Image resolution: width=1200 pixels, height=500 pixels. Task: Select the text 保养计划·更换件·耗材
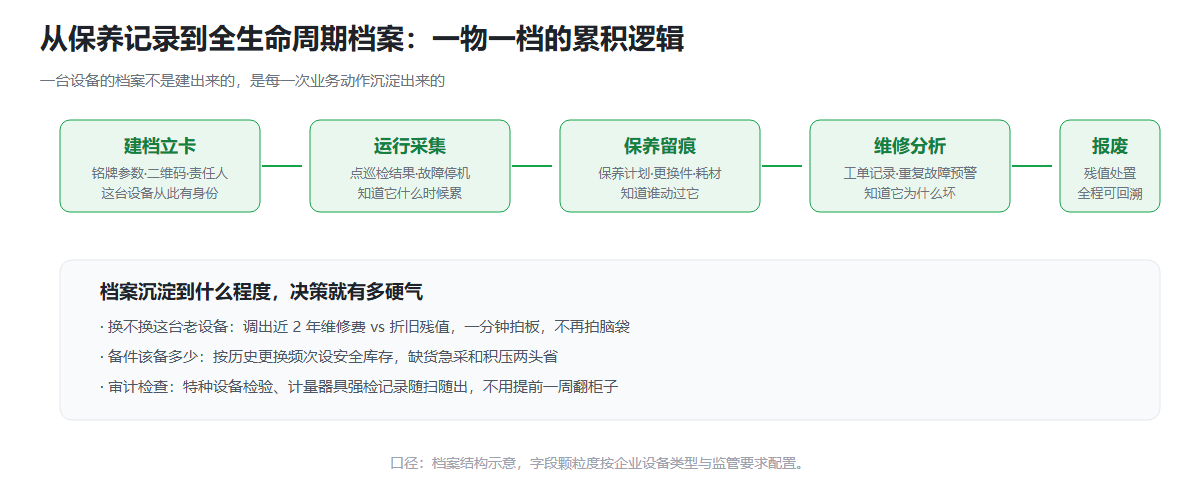(660, 173)
